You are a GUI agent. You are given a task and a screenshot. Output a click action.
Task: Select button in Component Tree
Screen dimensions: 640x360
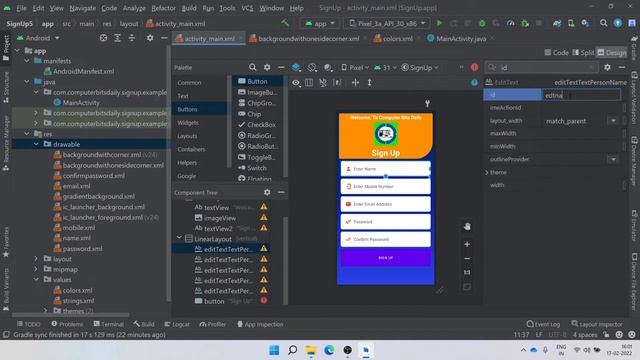(x=214, y=301)
